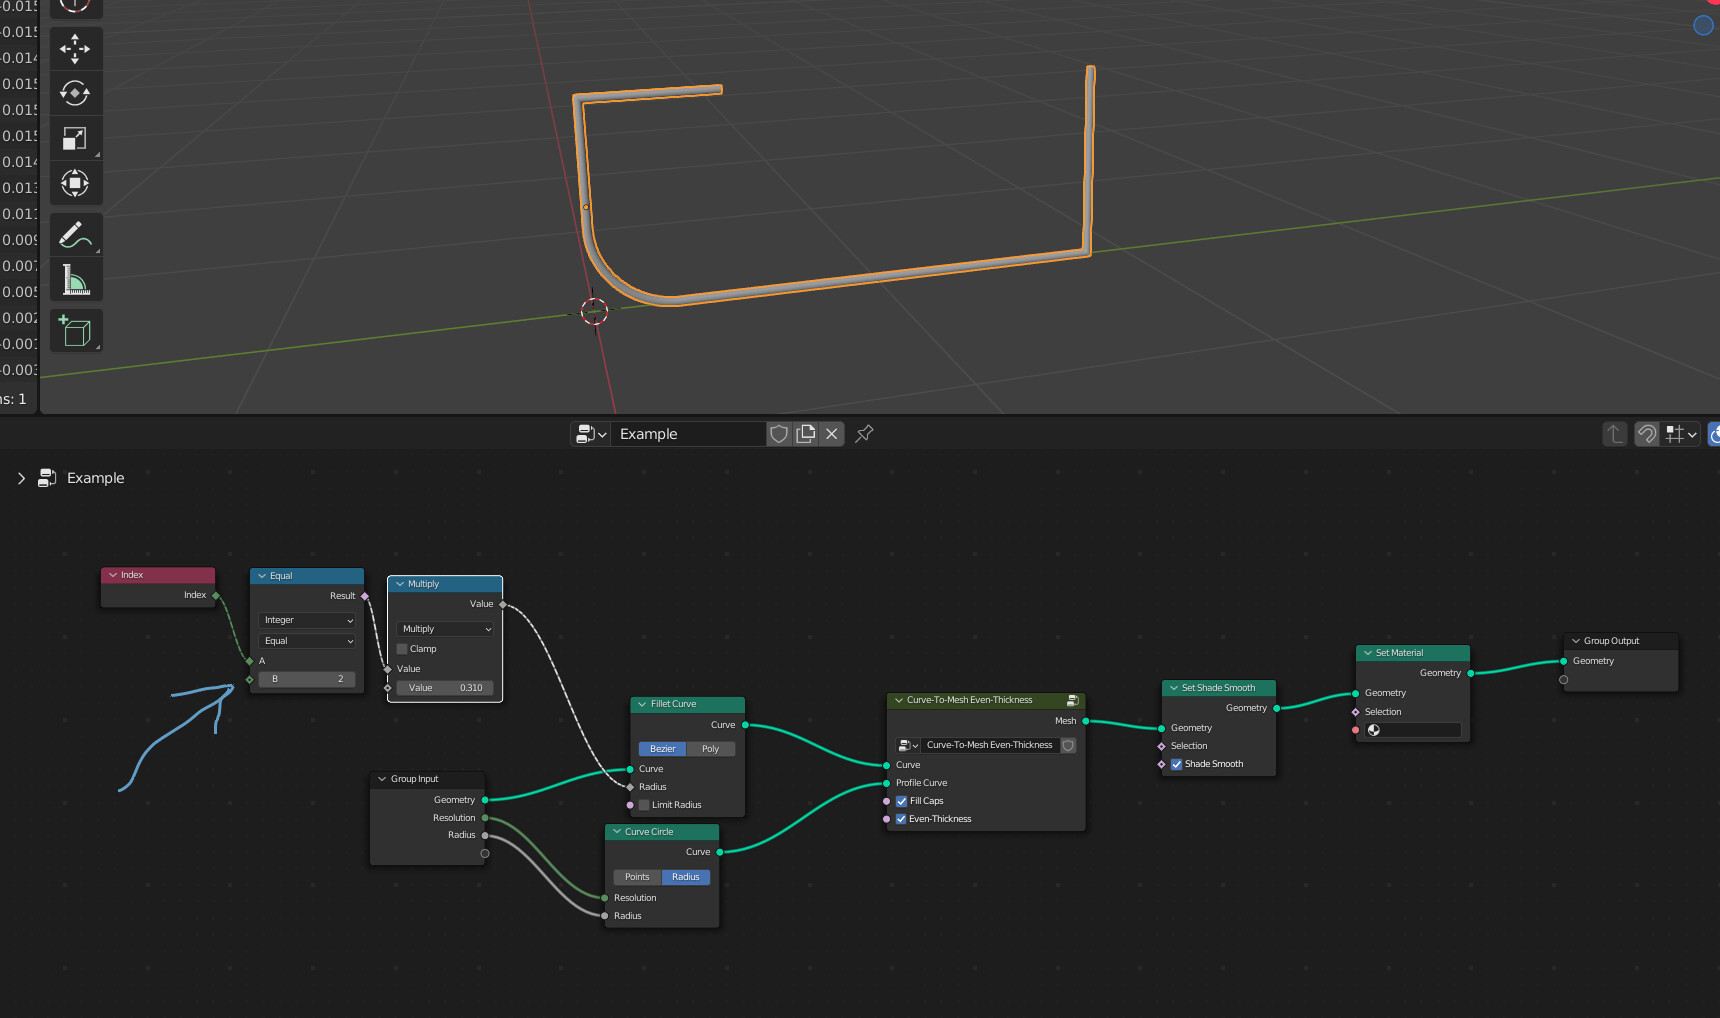Adjust B value field in Equal node
The width and height of the screenshot is (1720, 1018).
[x=307, y=679]
